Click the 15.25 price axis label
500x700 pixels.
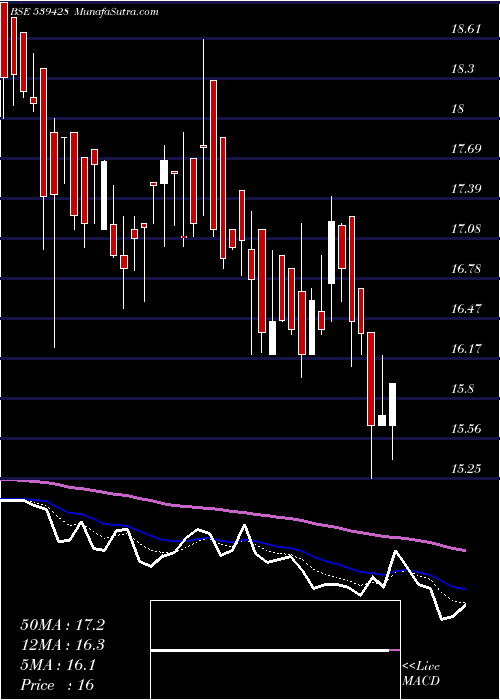[466, 468]
